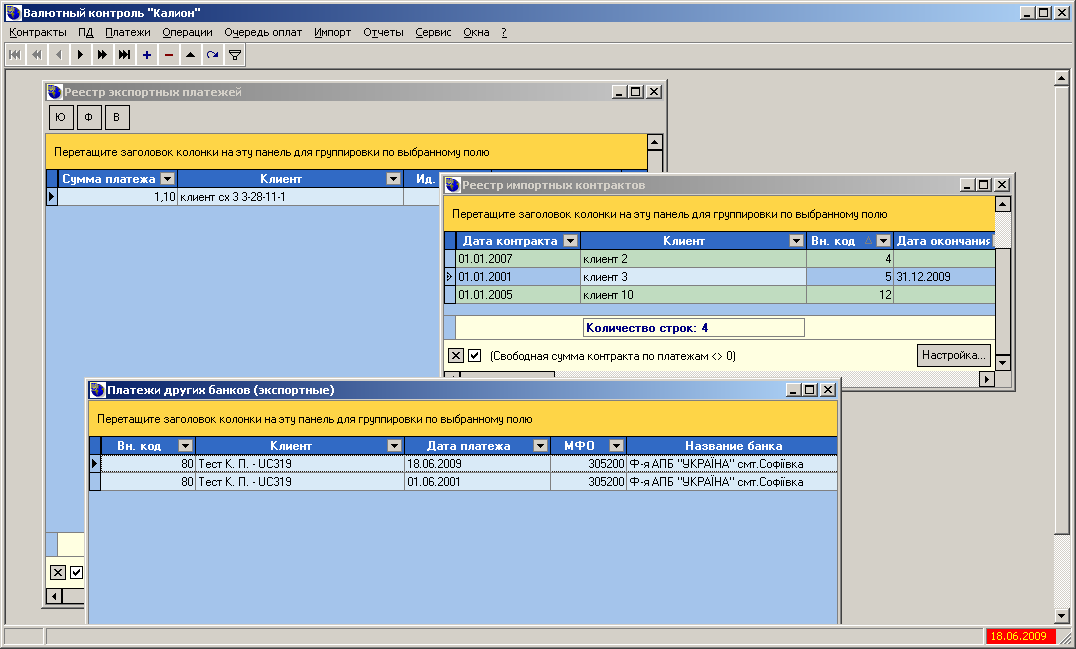Click the black up-triangle edit icon
Viewport: 1076px width, 649px height.
click(190, 55)
